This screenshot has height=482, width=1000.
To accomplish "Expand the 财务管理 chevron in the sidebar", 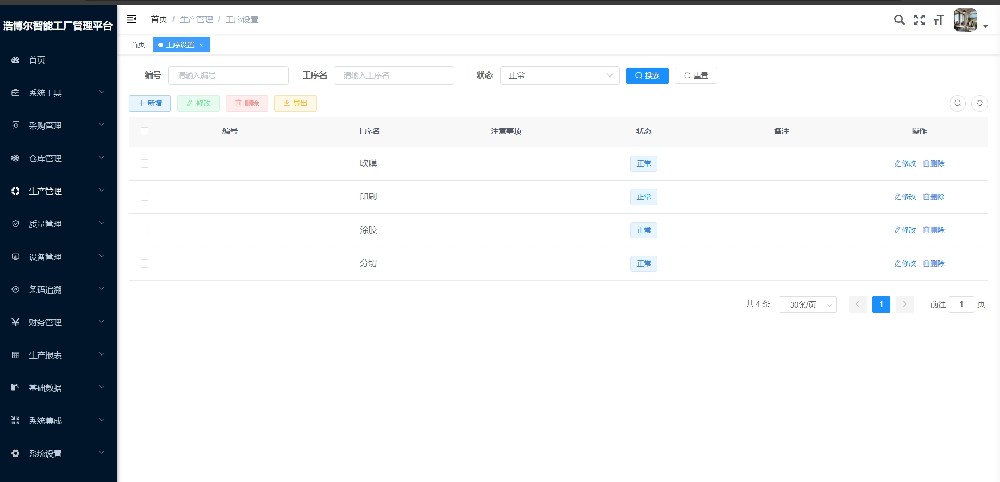I will 101,322.
